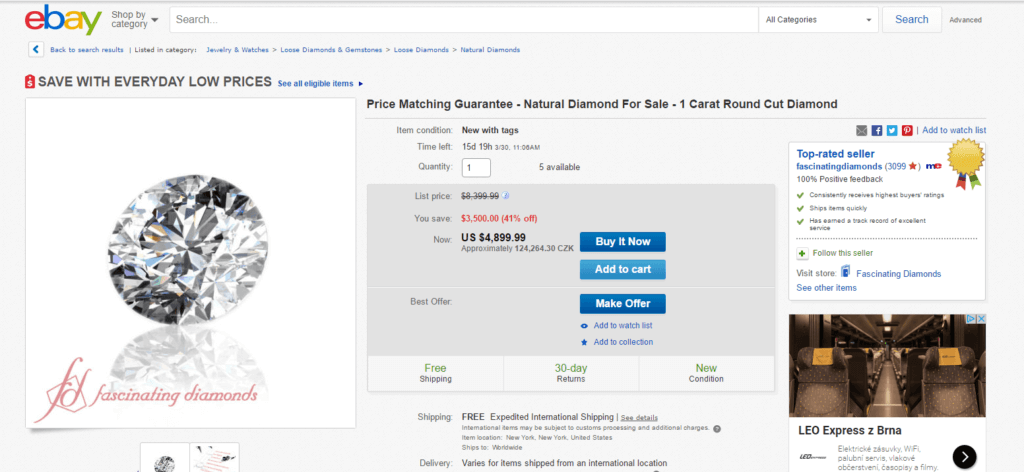Viewport: 1024px width, 472px height.
Task: Share listing via email icon
Action: 861,131
